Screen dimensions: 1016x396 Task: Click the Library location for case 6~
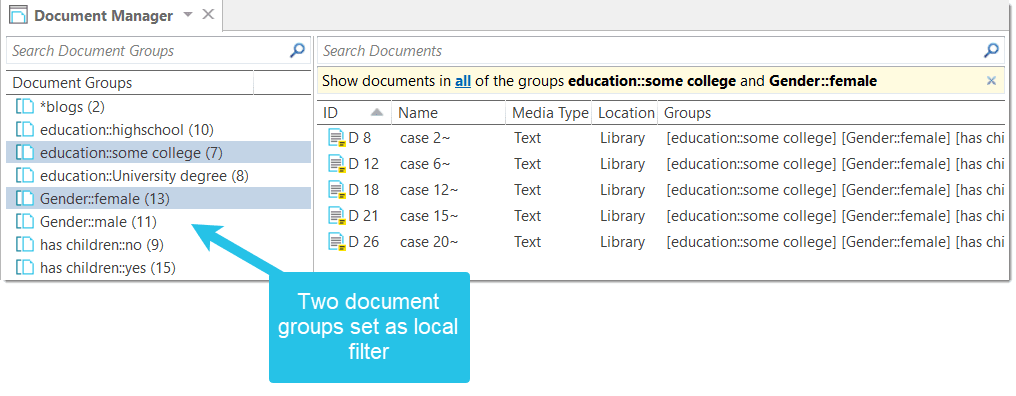pos(622,164)
